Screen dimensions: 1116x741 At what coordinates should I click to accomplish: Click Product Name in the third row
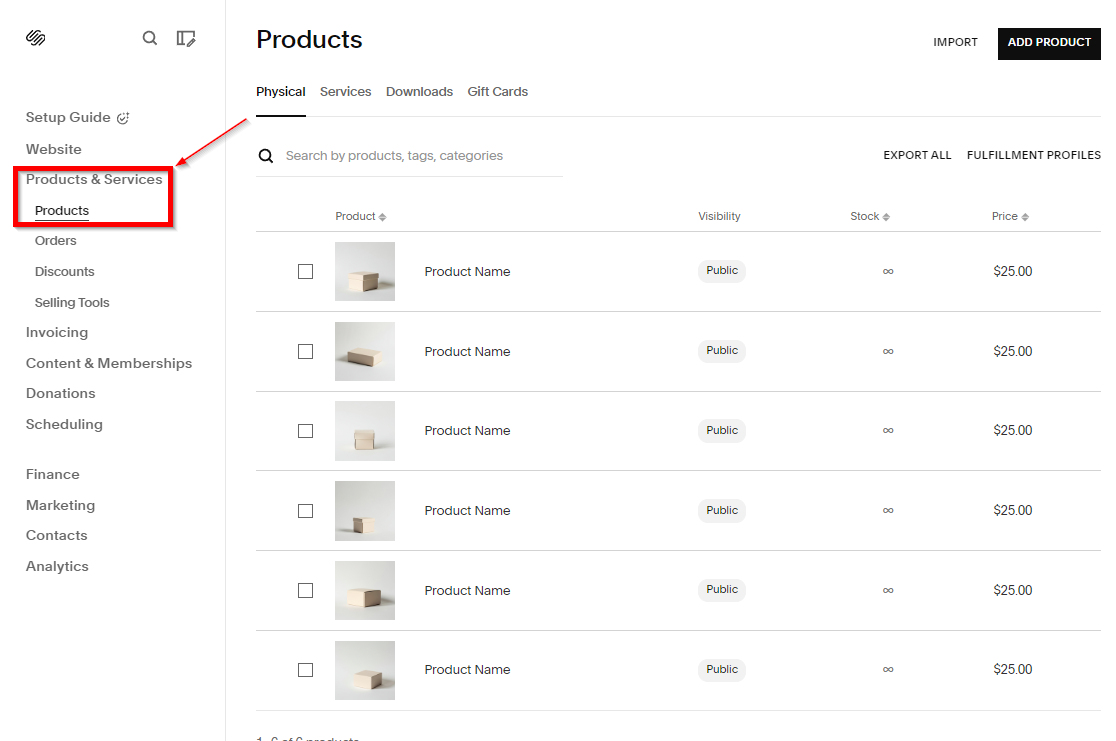[467, 431]
